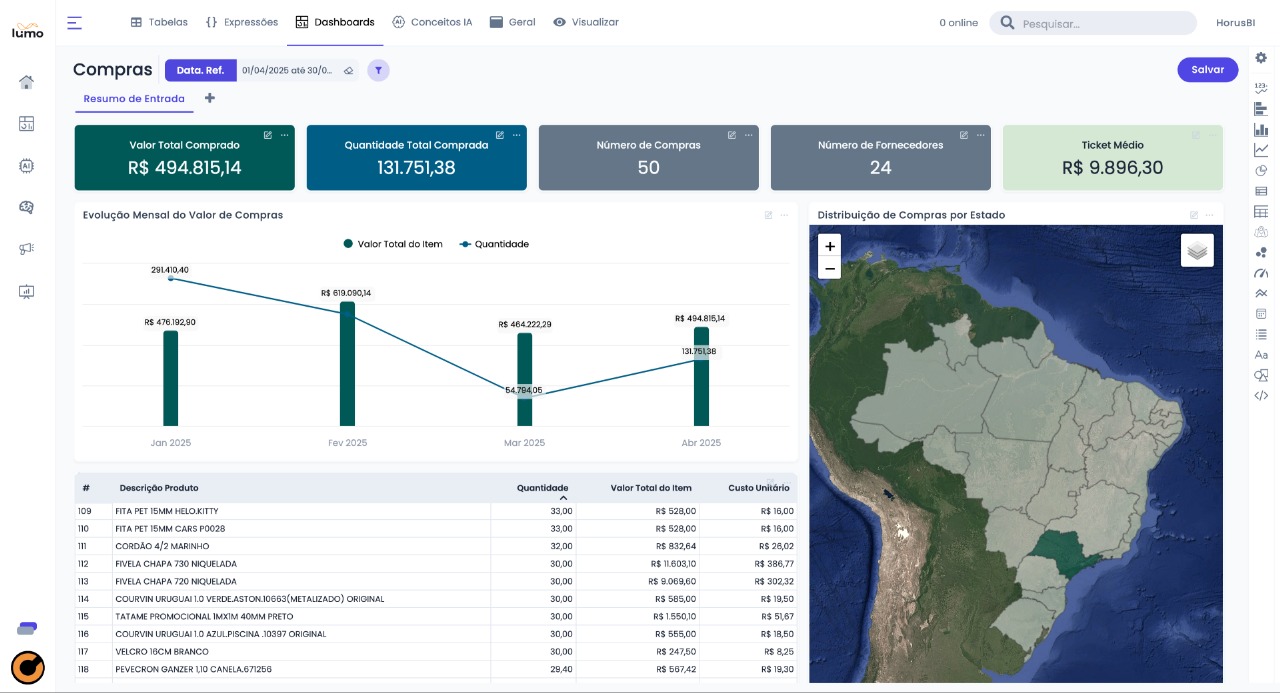The width and height of the screenshot is (1280, 693).
Task: Open the settings gear in right toolbar
Action: point(1261,58)
